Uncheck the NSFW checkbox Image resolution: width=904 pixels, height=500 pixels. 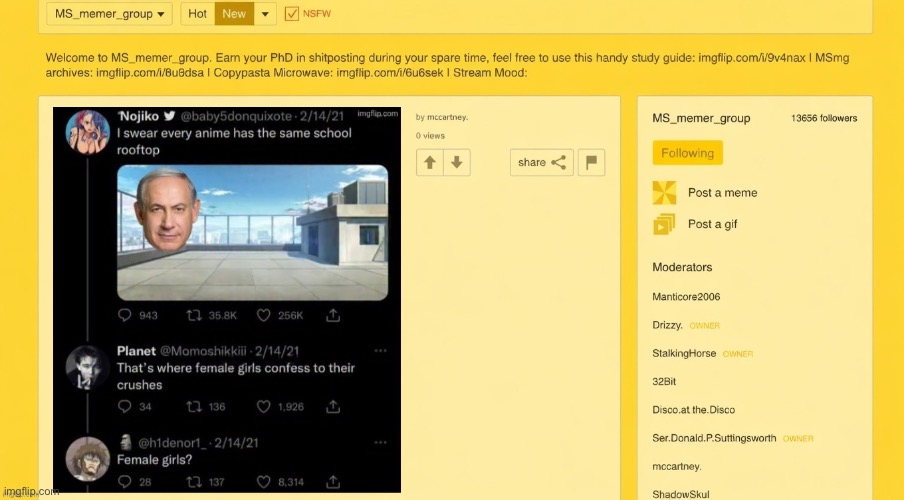[292, 14]
